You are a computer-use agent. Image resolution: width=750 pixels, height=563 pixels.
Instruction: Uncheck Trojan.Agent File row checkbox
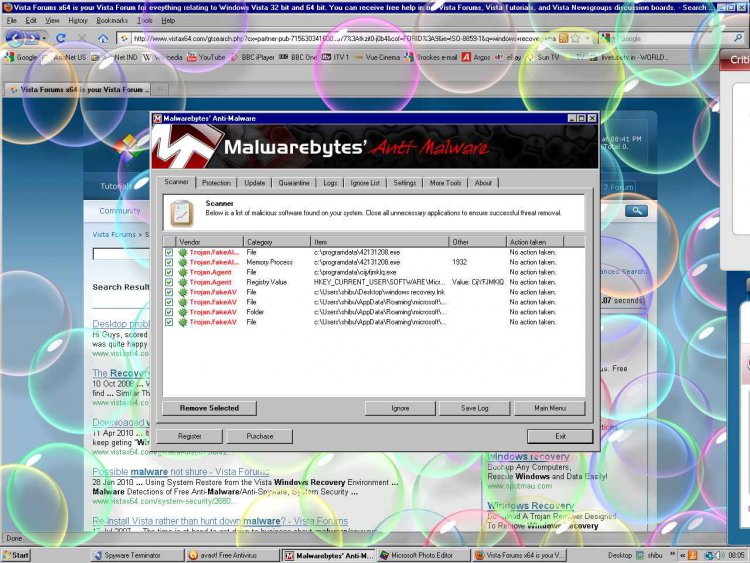[x=169, y=272]
